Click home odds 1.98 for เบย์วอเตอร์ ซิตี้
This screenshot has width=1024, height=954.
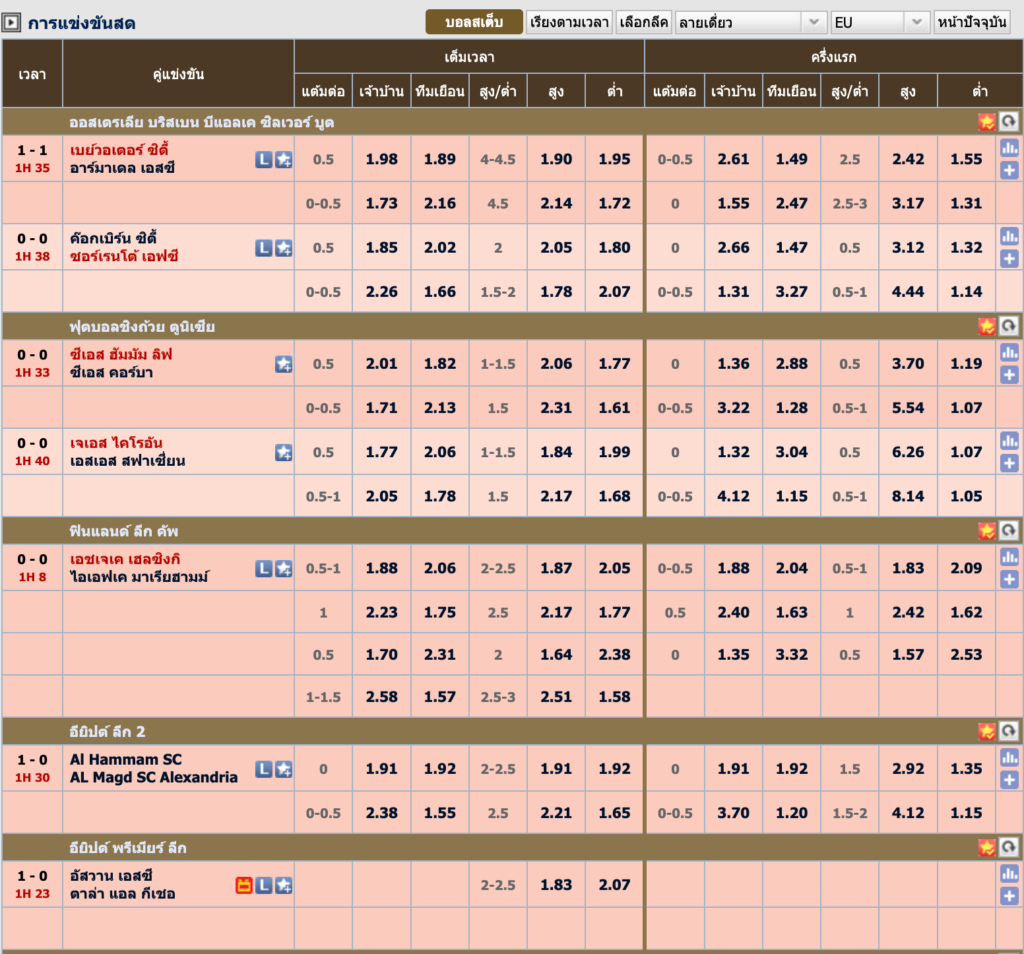tap(381, 159)
